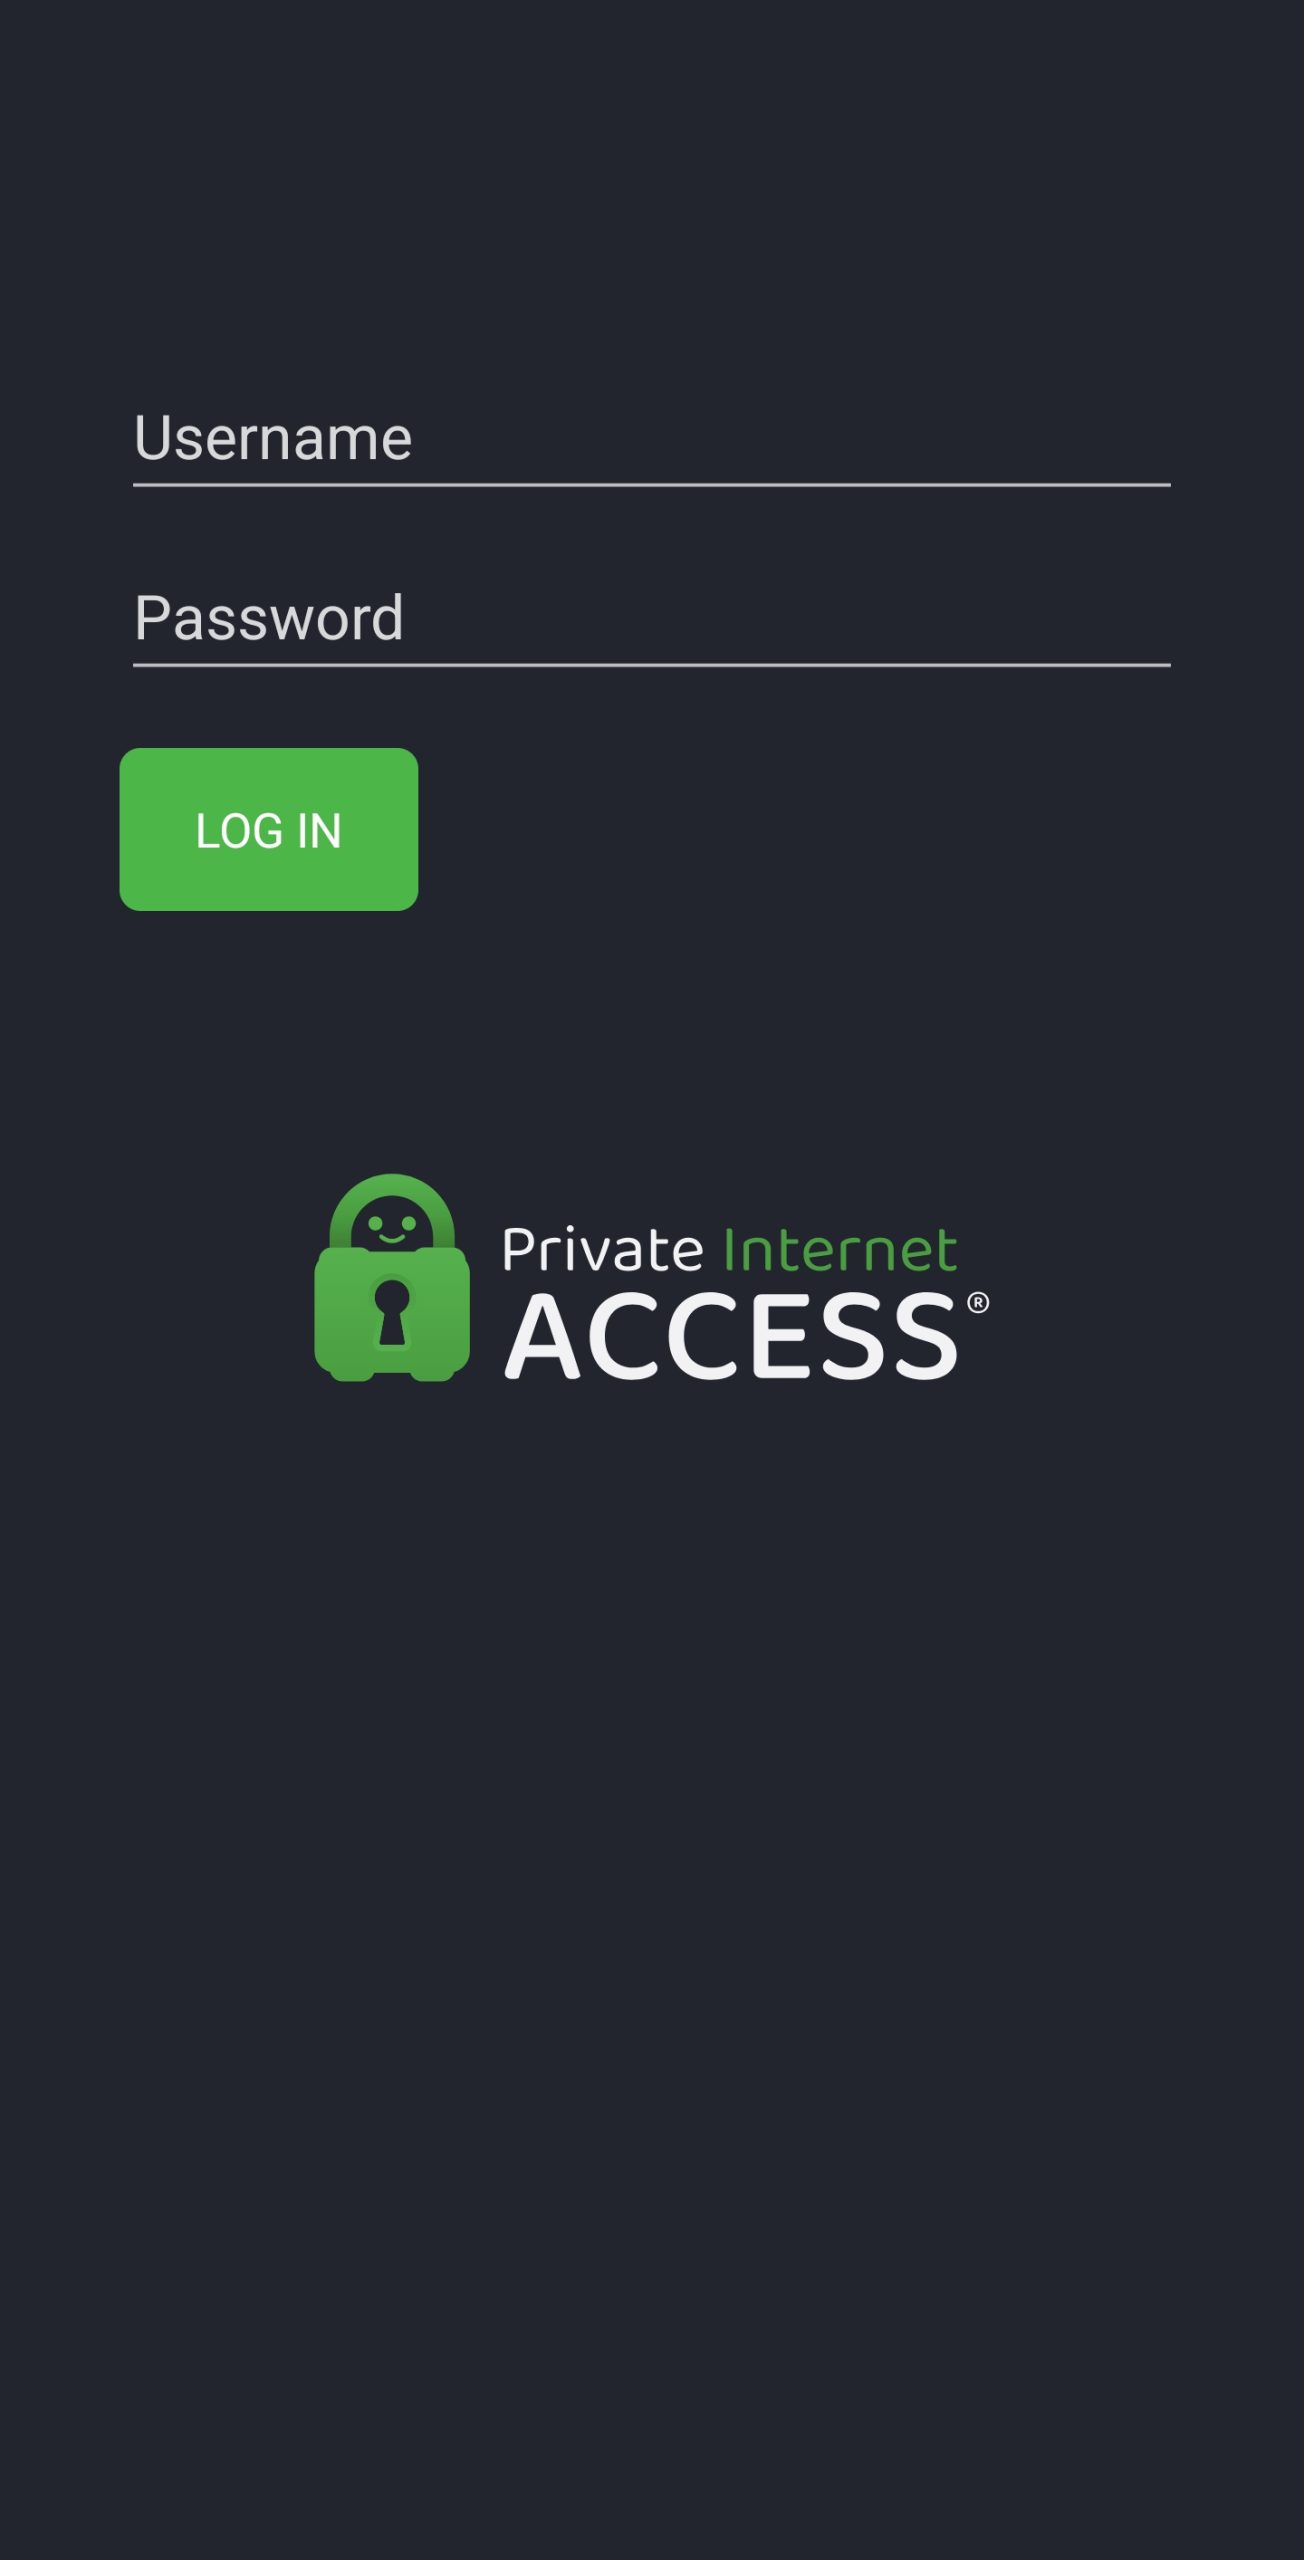Tap the LOG IN text label

click(269, 831)
